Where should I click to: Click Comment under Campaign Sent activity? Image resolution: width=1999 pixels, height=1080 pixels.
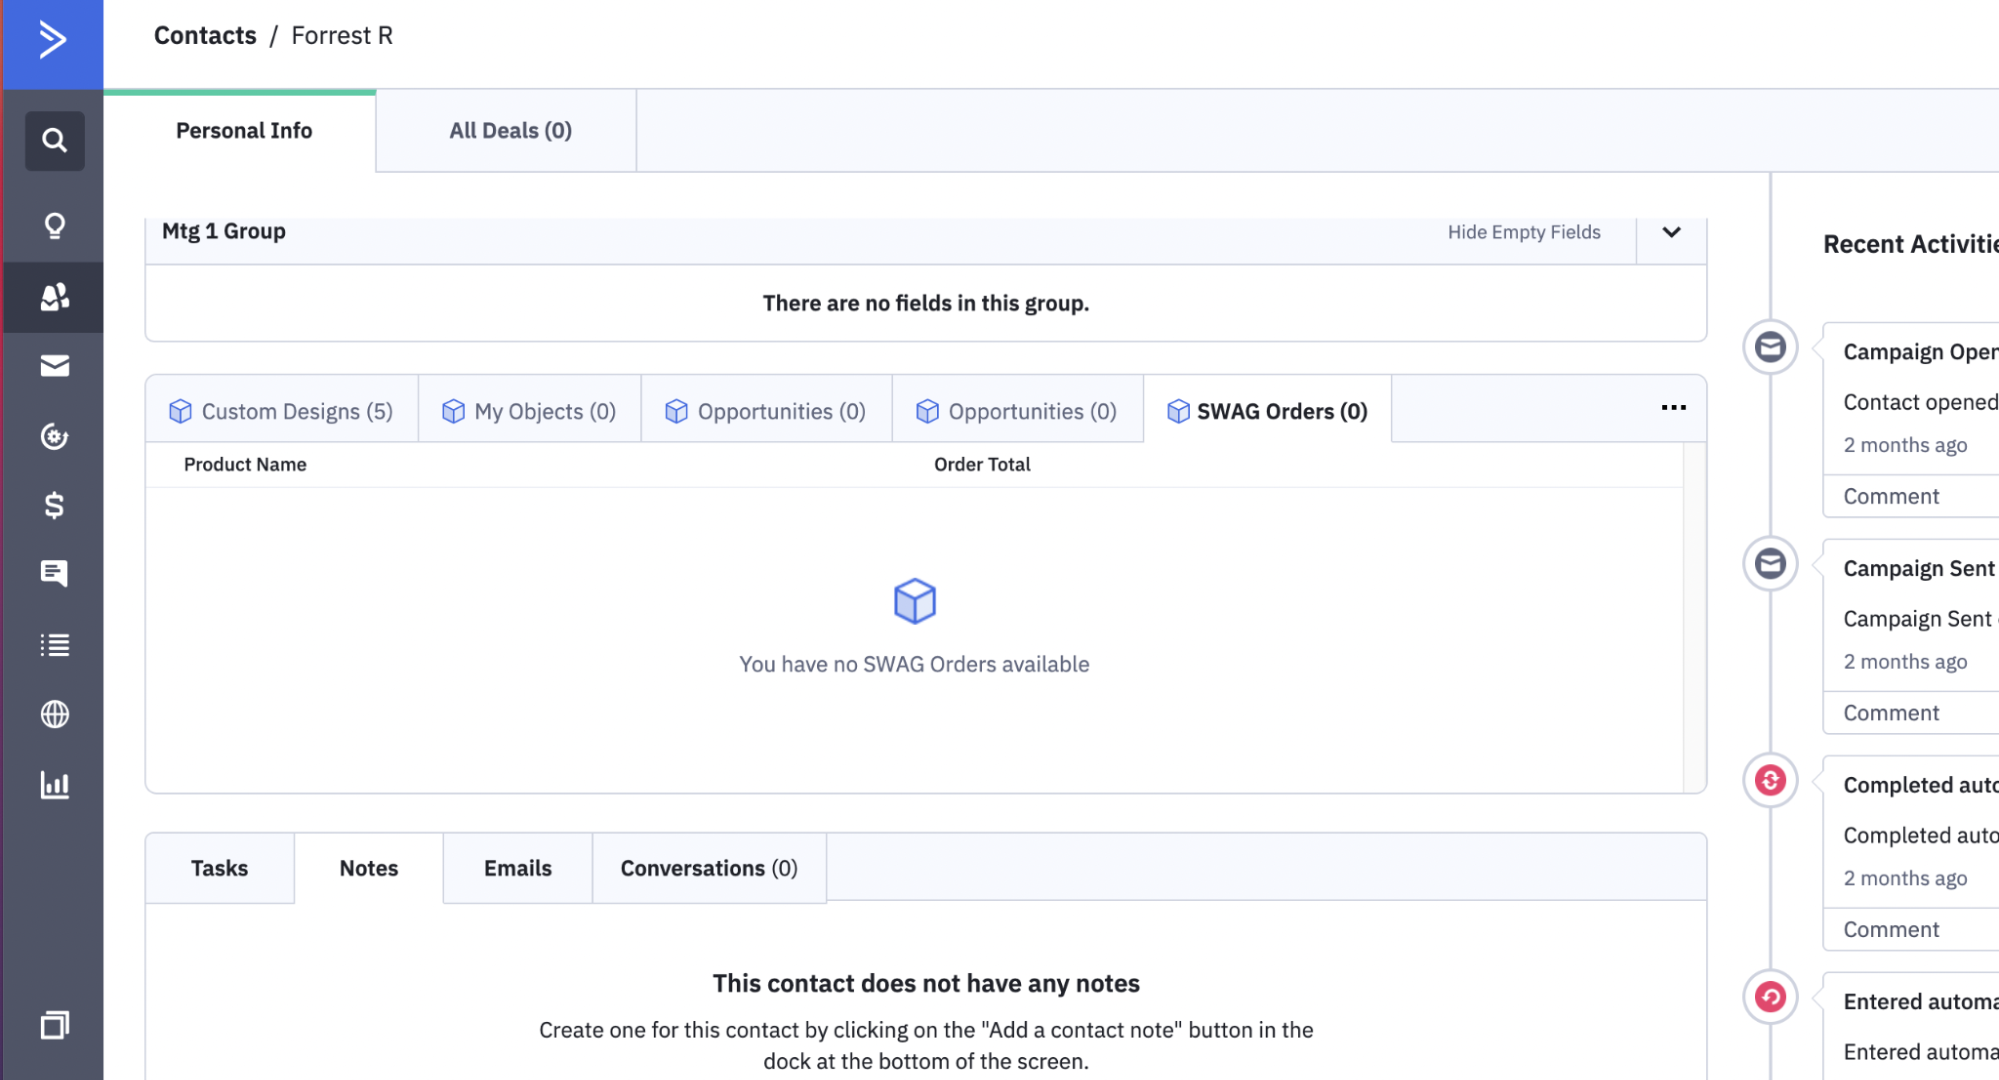coord(1890,713)
